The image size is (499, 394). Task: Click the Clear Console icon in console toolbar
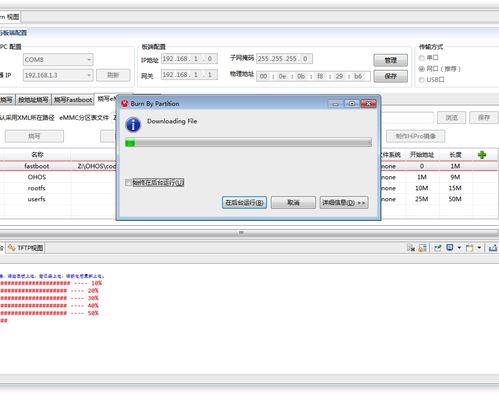tap(411, 248)
